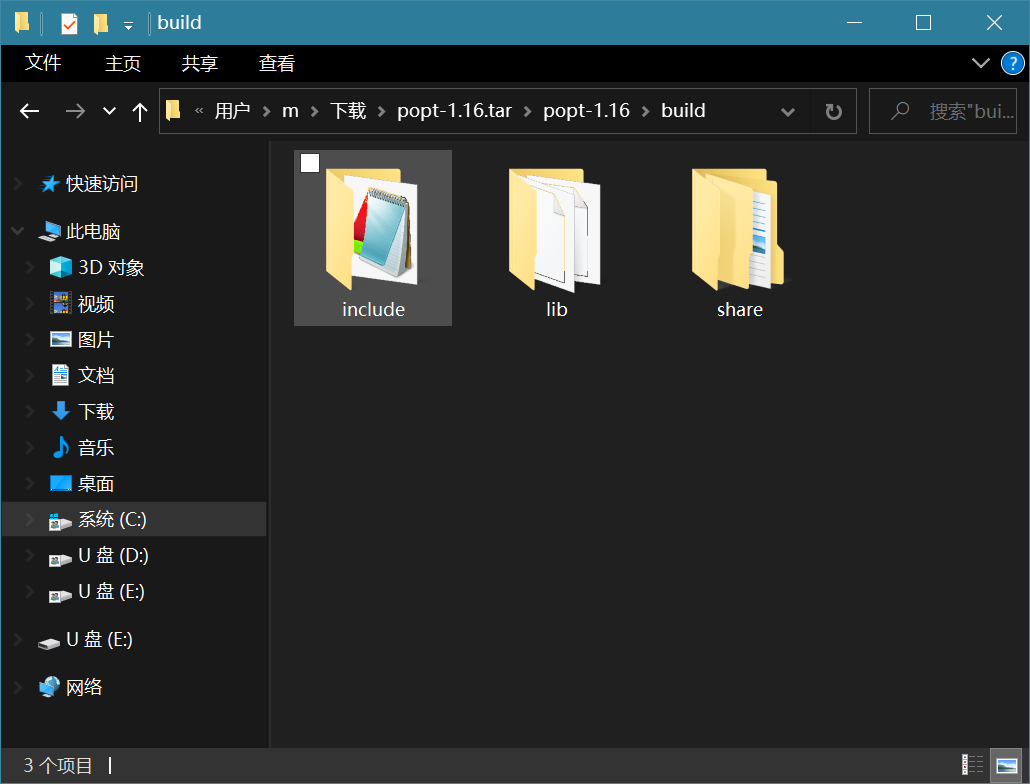Expand the ribbon with chevron arrow

click(x=981, y=64)
